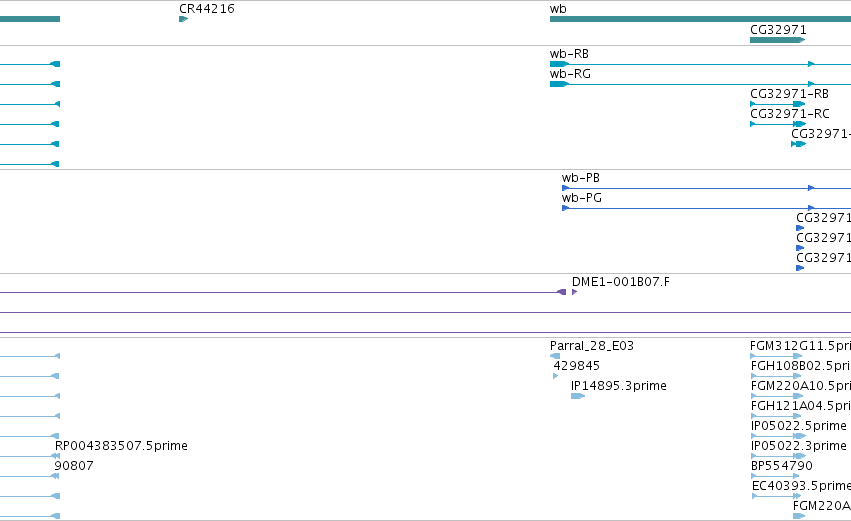Image resolution: width=851 pixels, height=521 pixels.
Task: Click the FGM220A10.5prime EST label
Action: (801, 386)
